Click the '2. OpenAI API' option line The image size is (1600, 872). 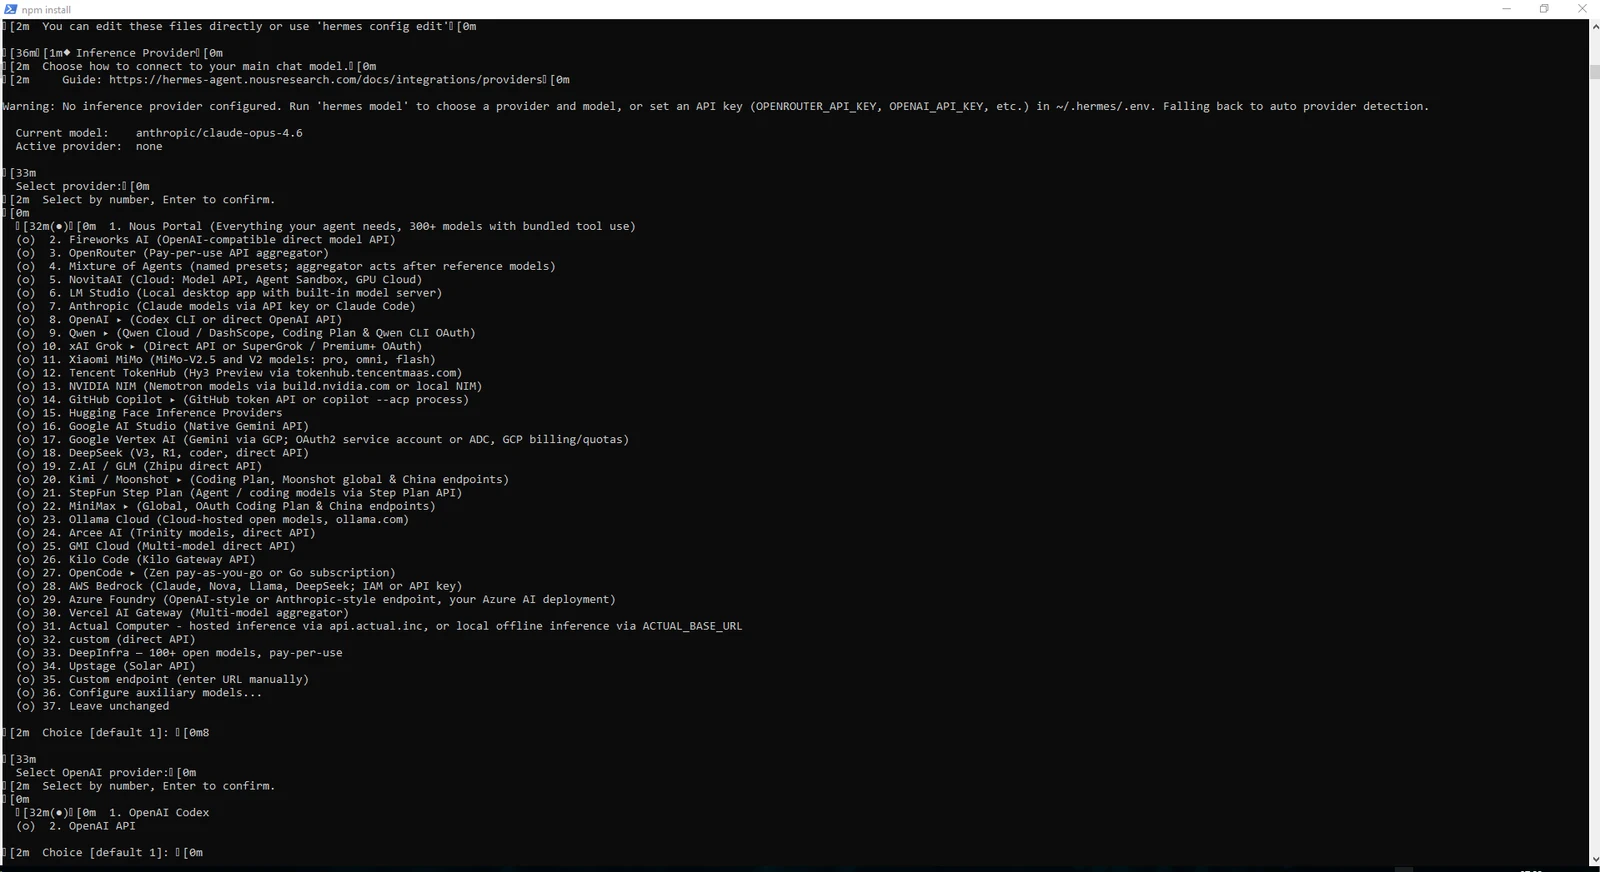tap(76, 826)
